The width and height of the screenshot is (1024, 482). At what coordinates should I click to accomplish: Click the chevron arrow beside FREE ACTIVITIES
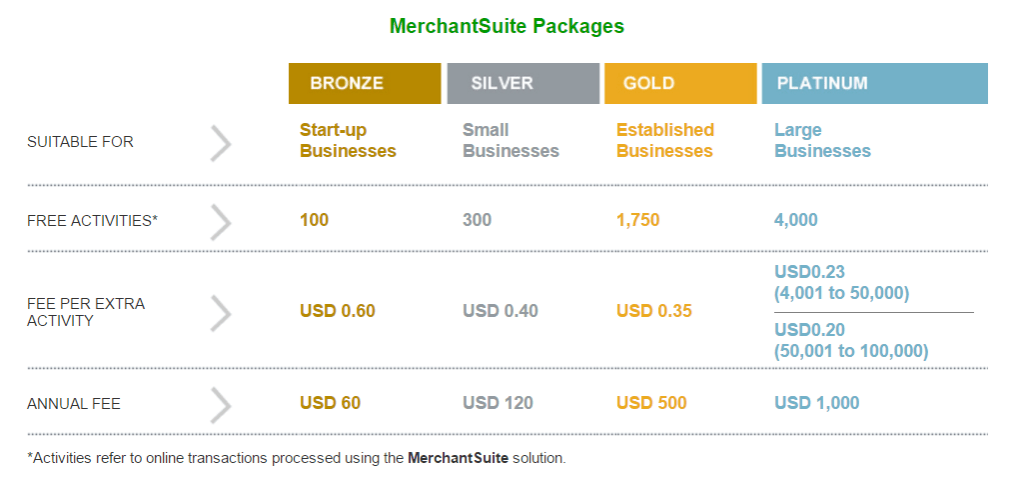(221, 222)
